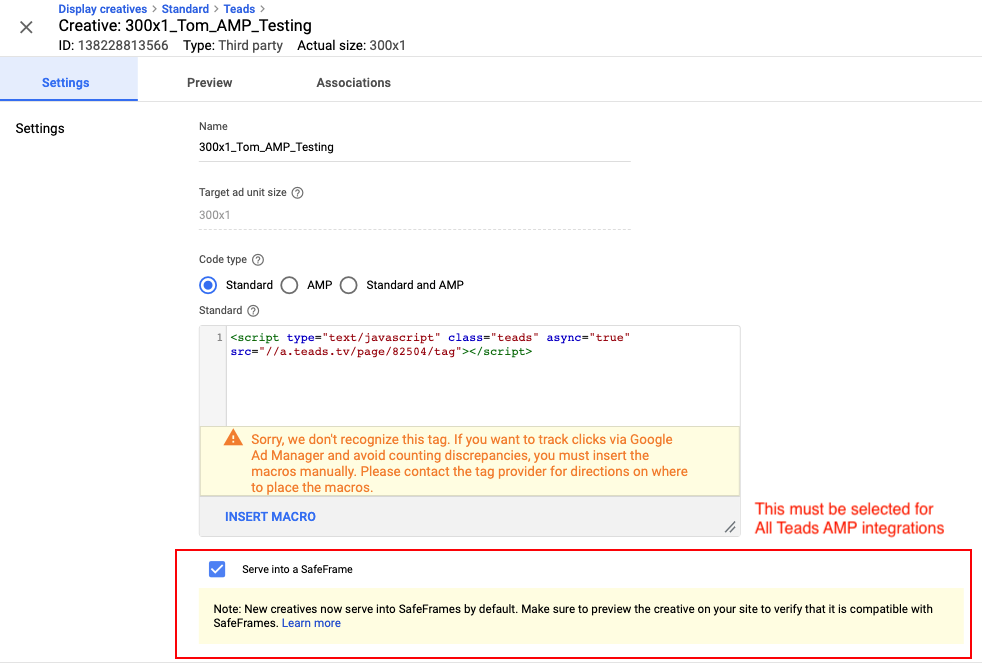Click into the Name input field
The height and width of the screenshot is (671, 982).
click(x=415, y=147)
